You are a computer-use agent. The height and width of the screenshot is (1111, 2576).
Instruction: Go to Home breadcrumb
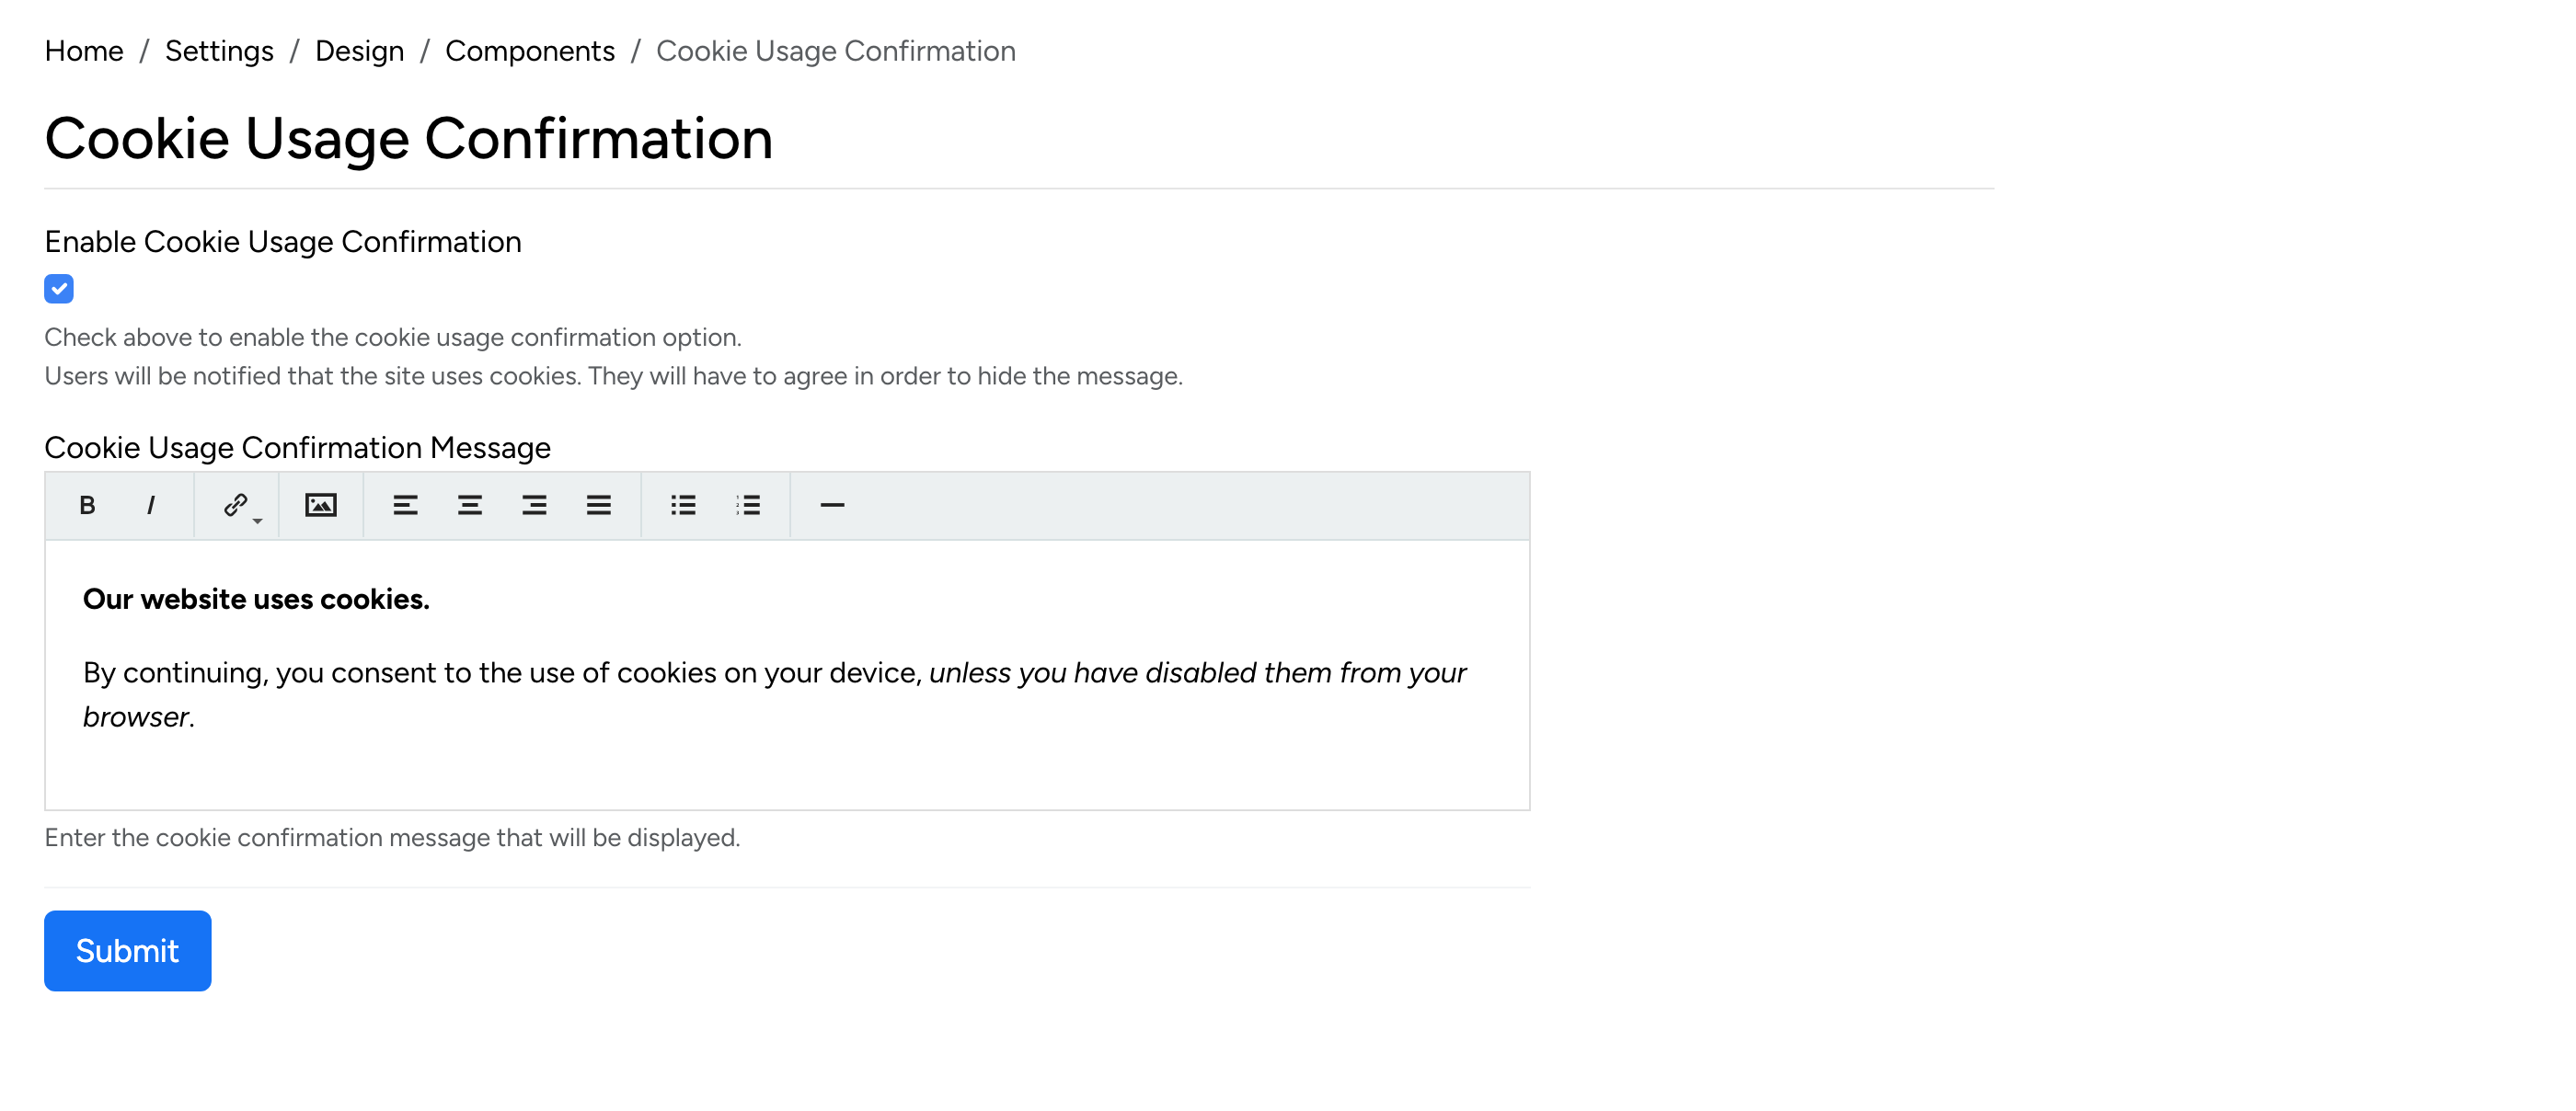[x=84, y=51]
